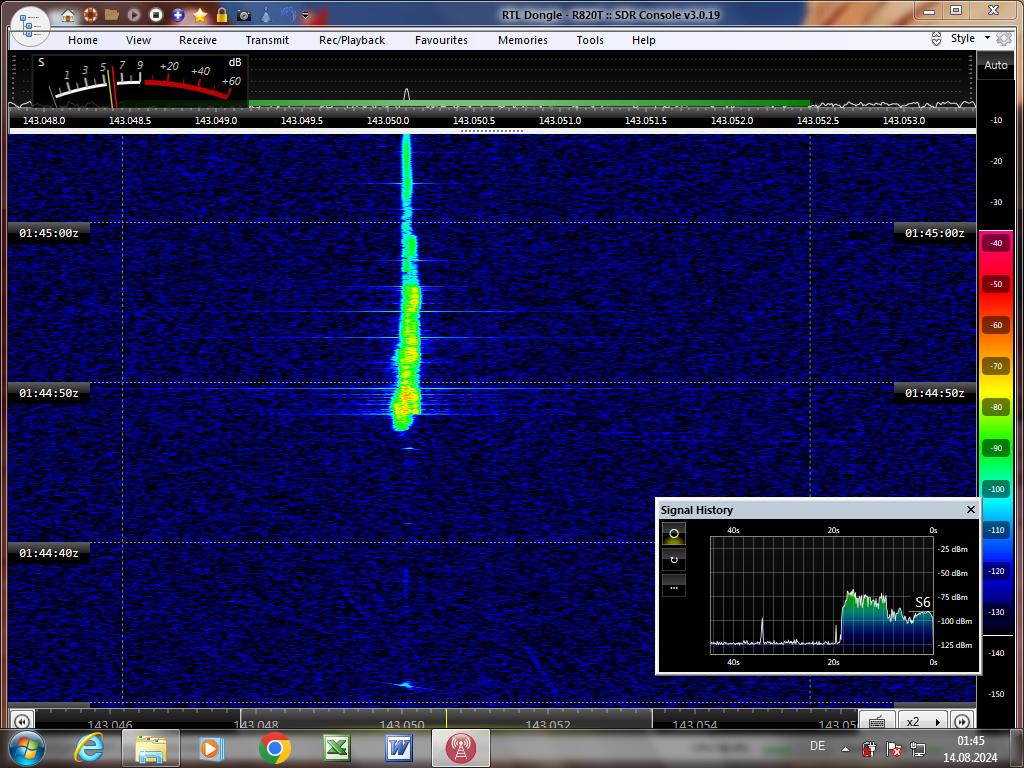Viewport: 1024px width, 768px height.
Task: Open the Transmit ribbon tab
Action: [x=267, y=40]
